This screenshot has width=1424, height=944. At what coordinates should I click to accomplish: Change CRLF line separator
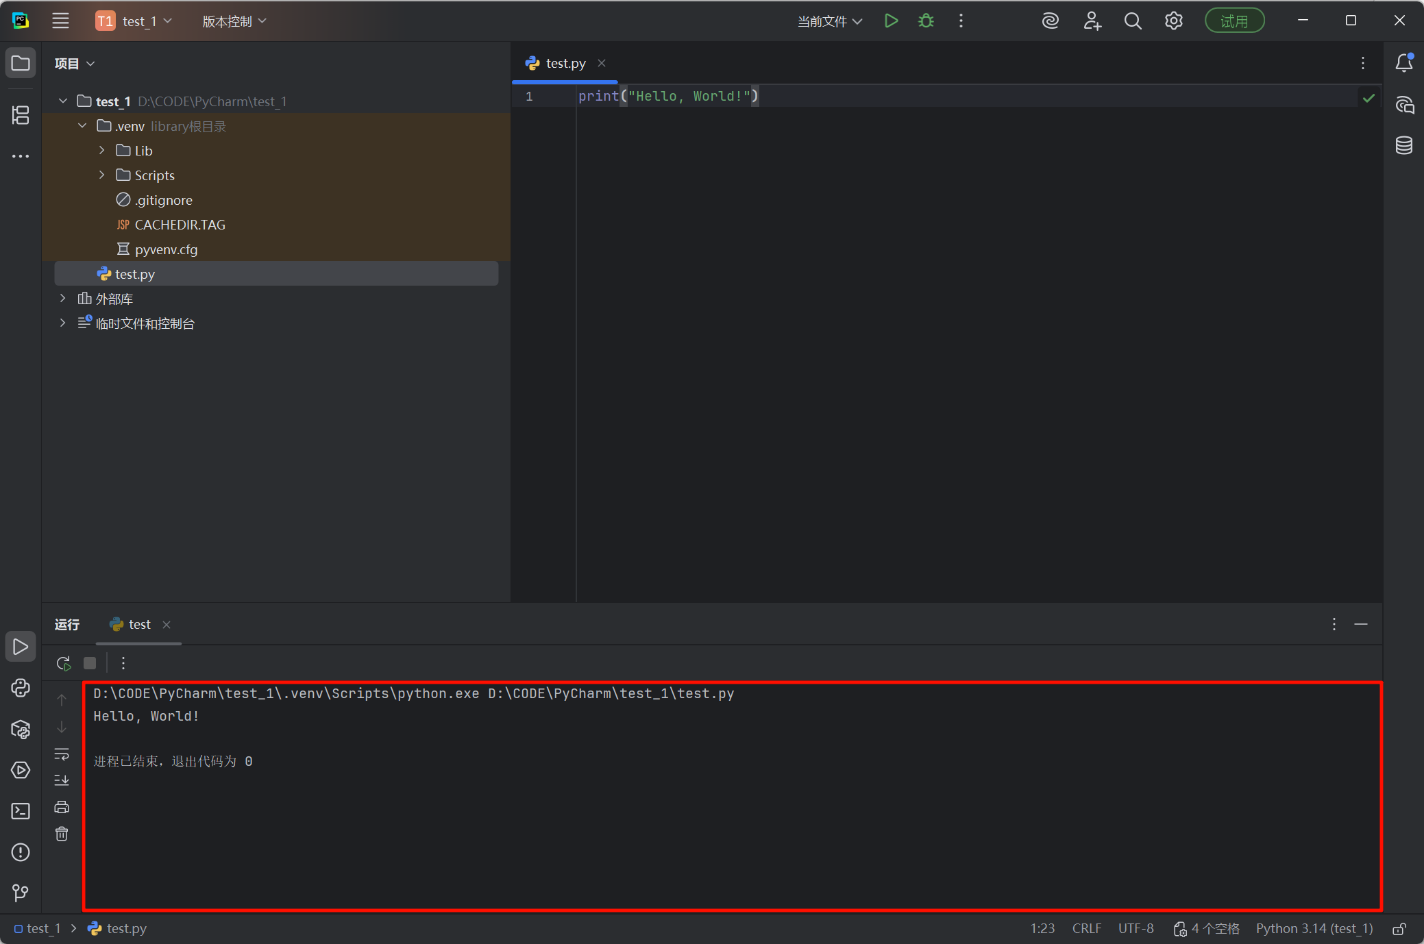coord(1087,929)
